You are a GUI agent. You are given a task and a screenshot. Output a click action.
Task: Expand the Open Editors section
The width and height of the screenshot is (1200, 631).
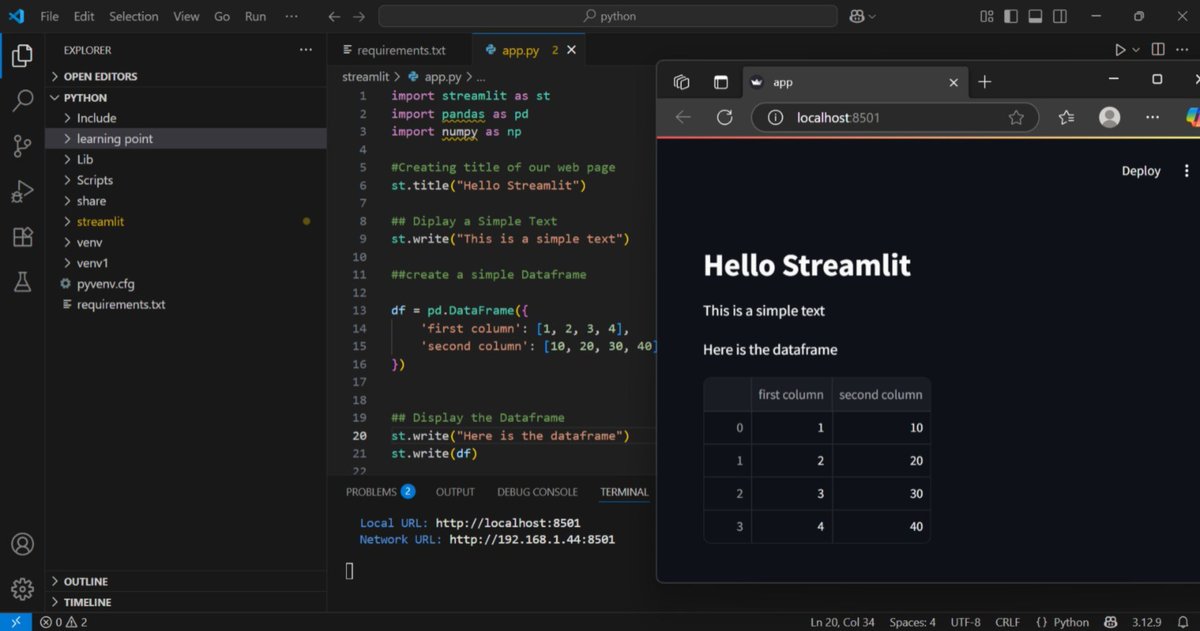(x=186, y=76)
